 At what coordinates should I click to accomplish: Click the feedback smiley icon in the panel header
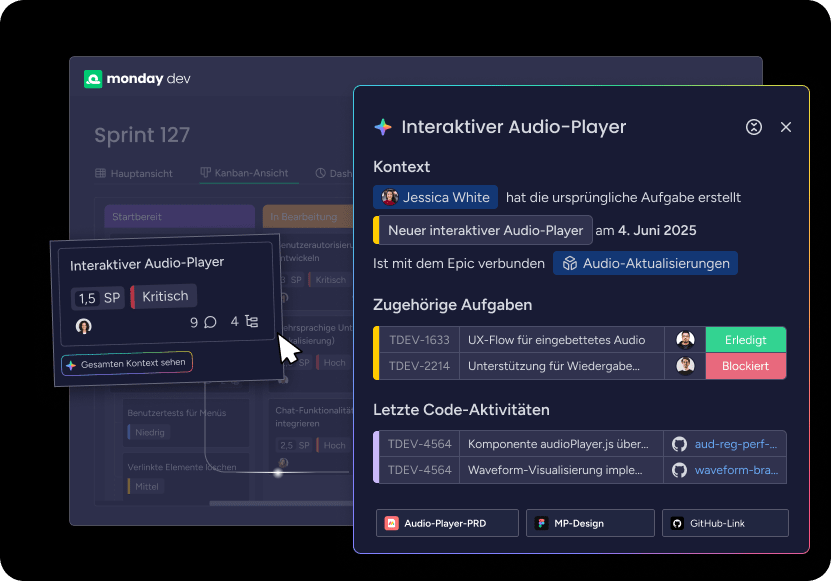(x=753, y=127)
